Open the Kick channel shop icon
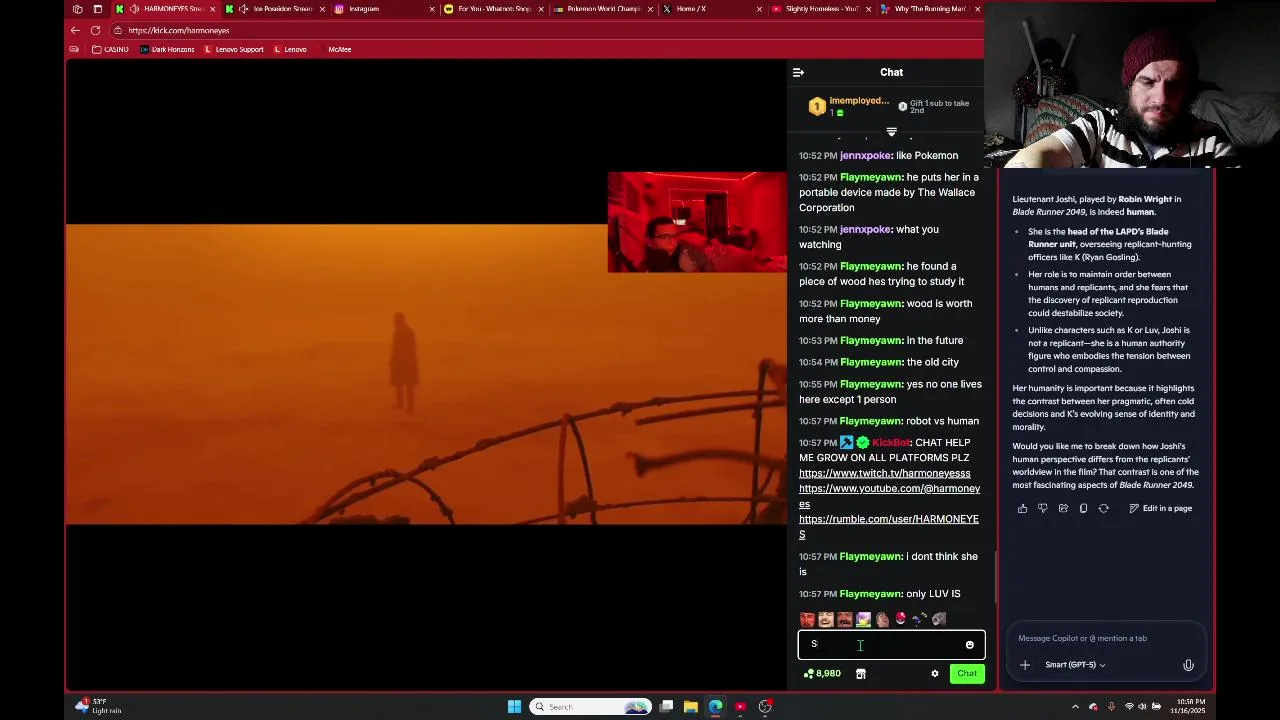 860,674
